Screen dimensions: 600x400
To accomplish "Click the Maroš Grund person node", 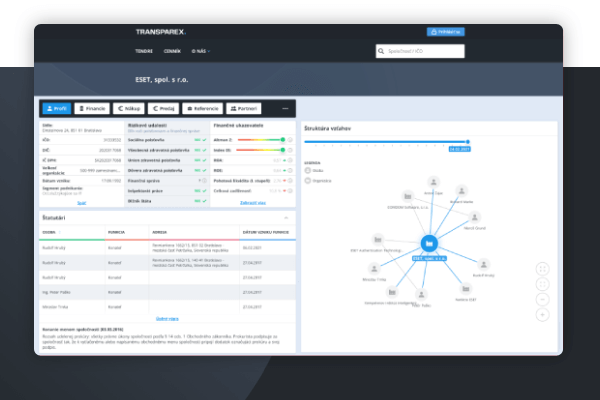I will click(x=474, y=217).
